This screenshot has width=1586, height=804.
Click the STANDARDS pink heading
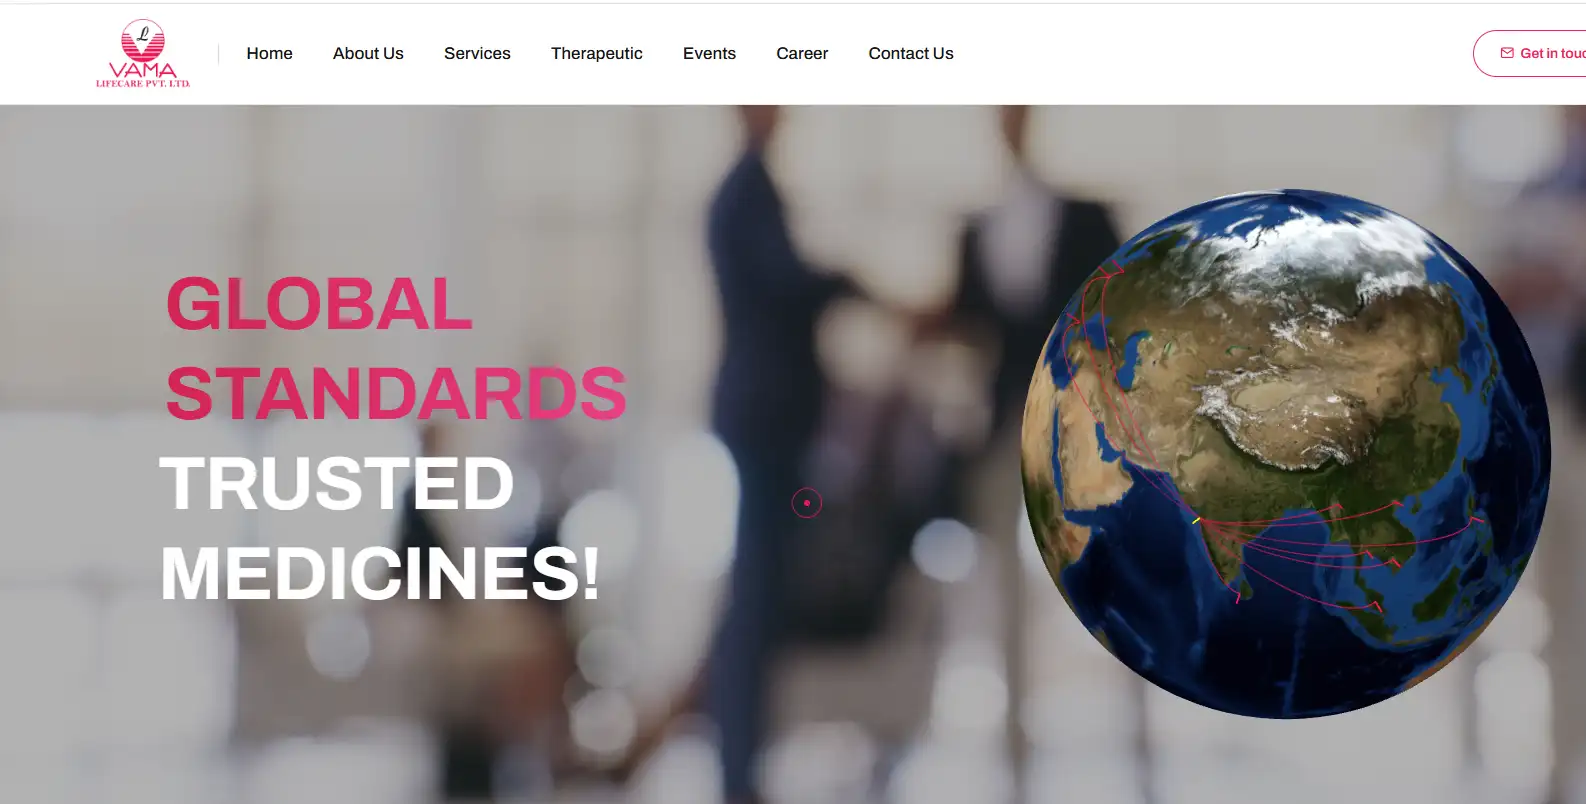[396, 393]
